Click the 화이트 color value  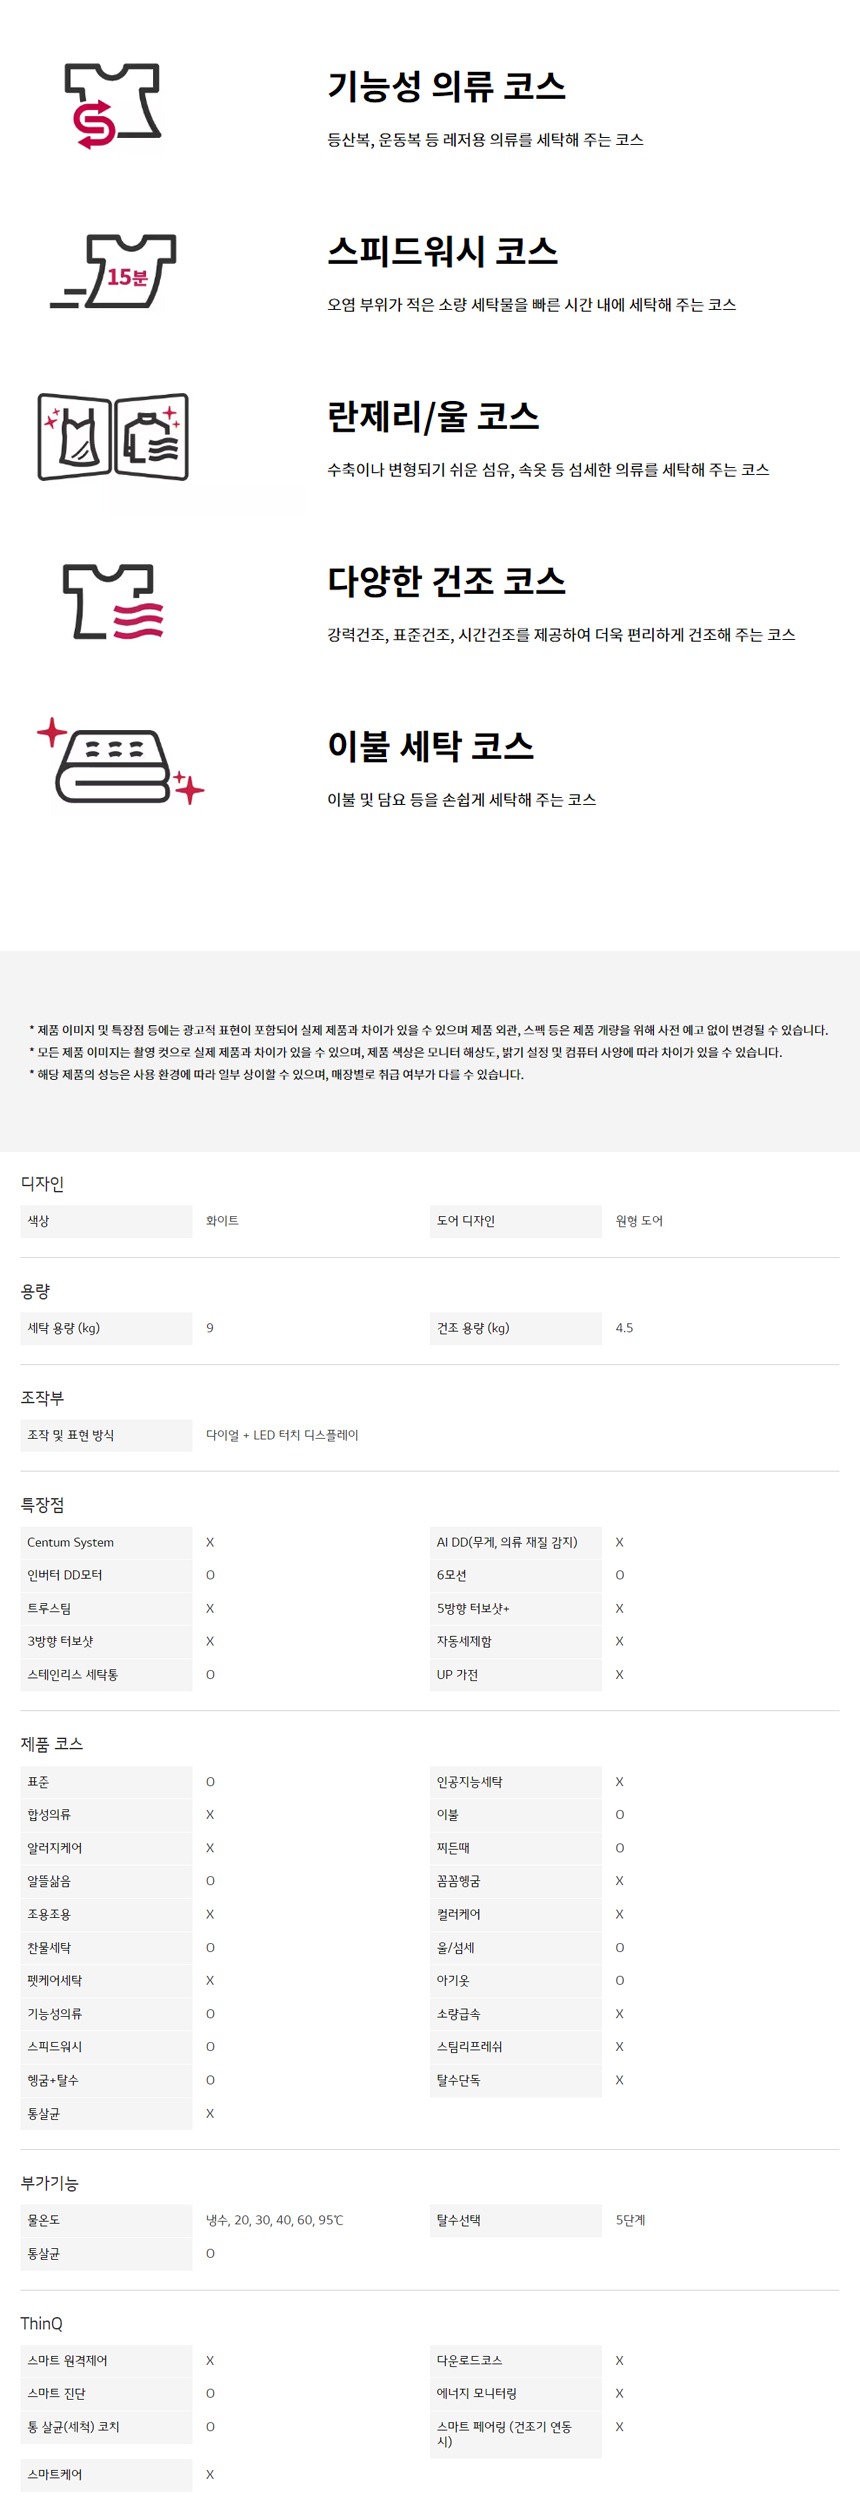[x=222, y=1221]
